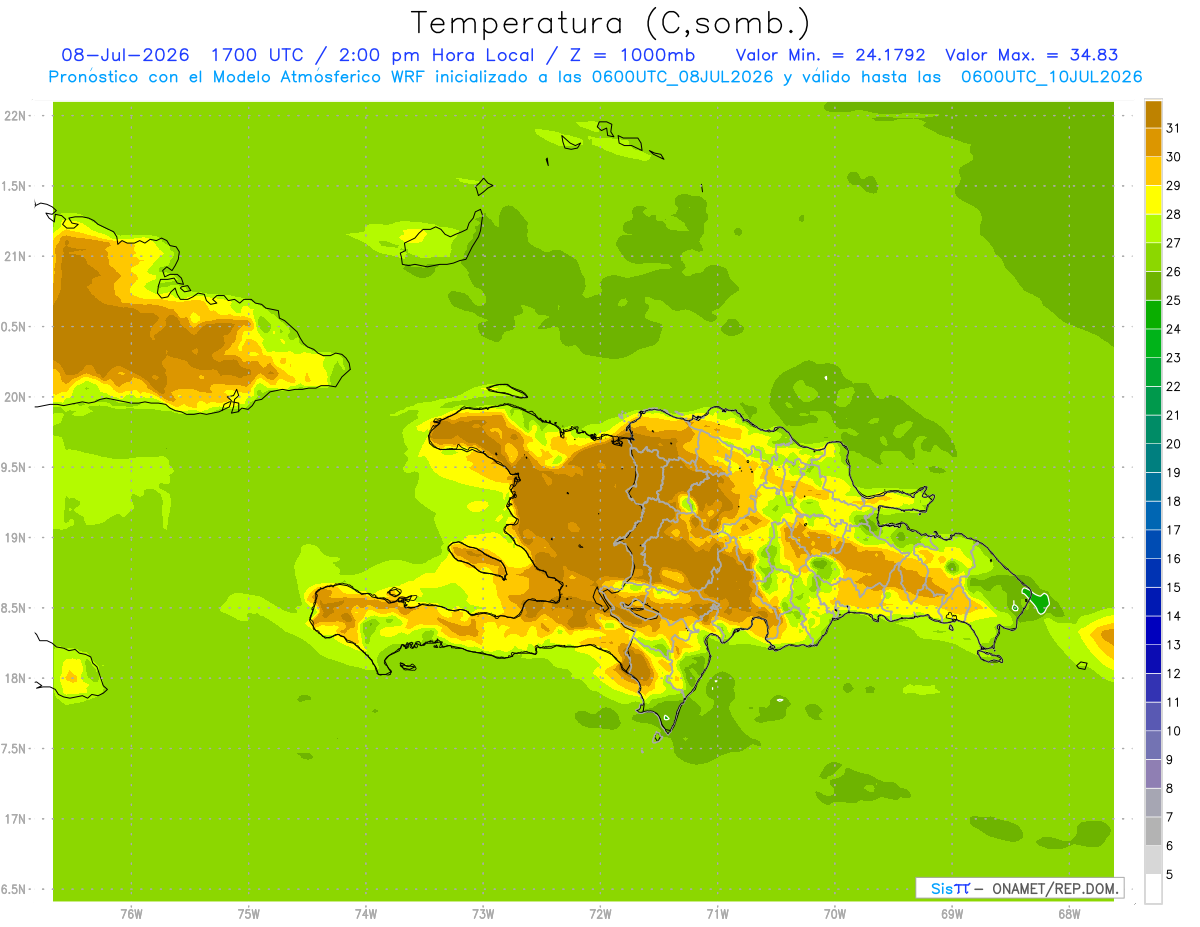Click the dark brown swatch above legend value 31
1200x927 pixels.
click(x=1153, y=113)
